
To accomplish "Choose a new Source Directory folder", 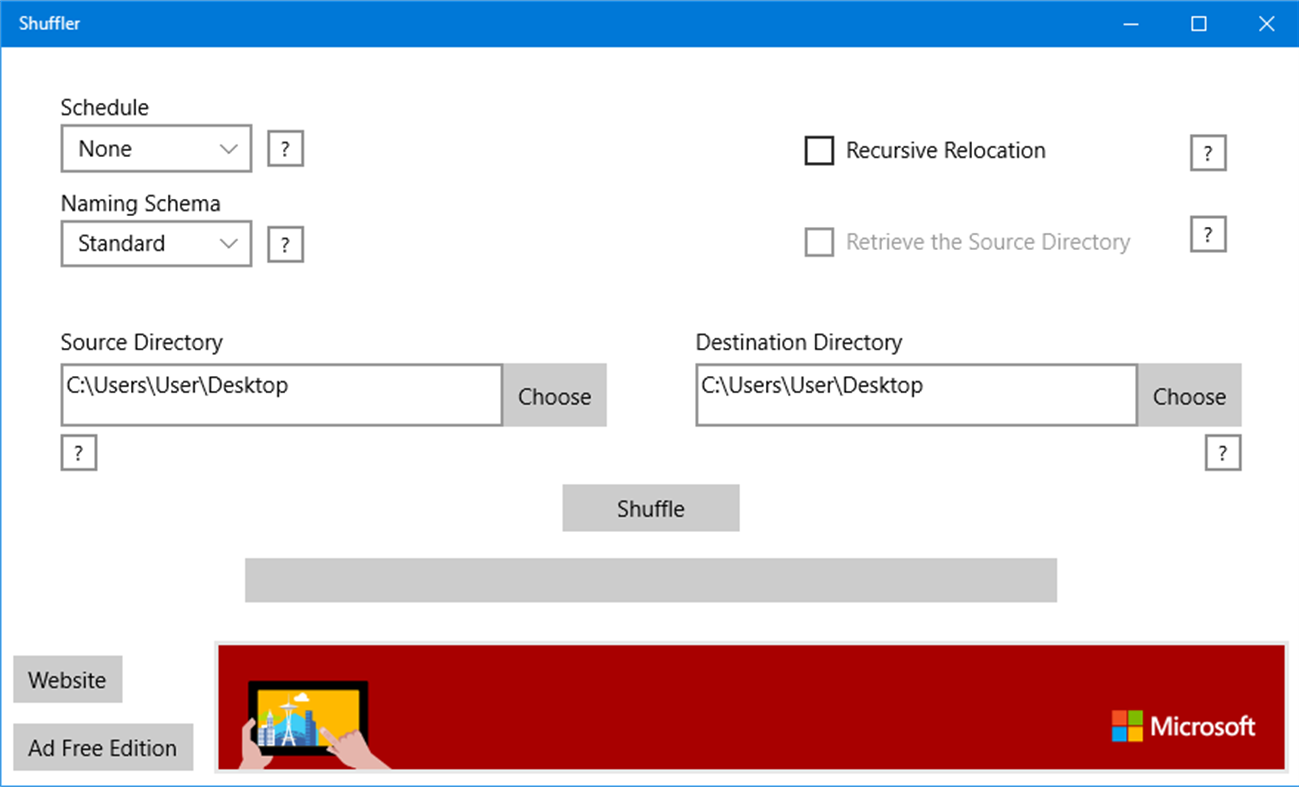I will pyautogui.click(x=554, y=395).
